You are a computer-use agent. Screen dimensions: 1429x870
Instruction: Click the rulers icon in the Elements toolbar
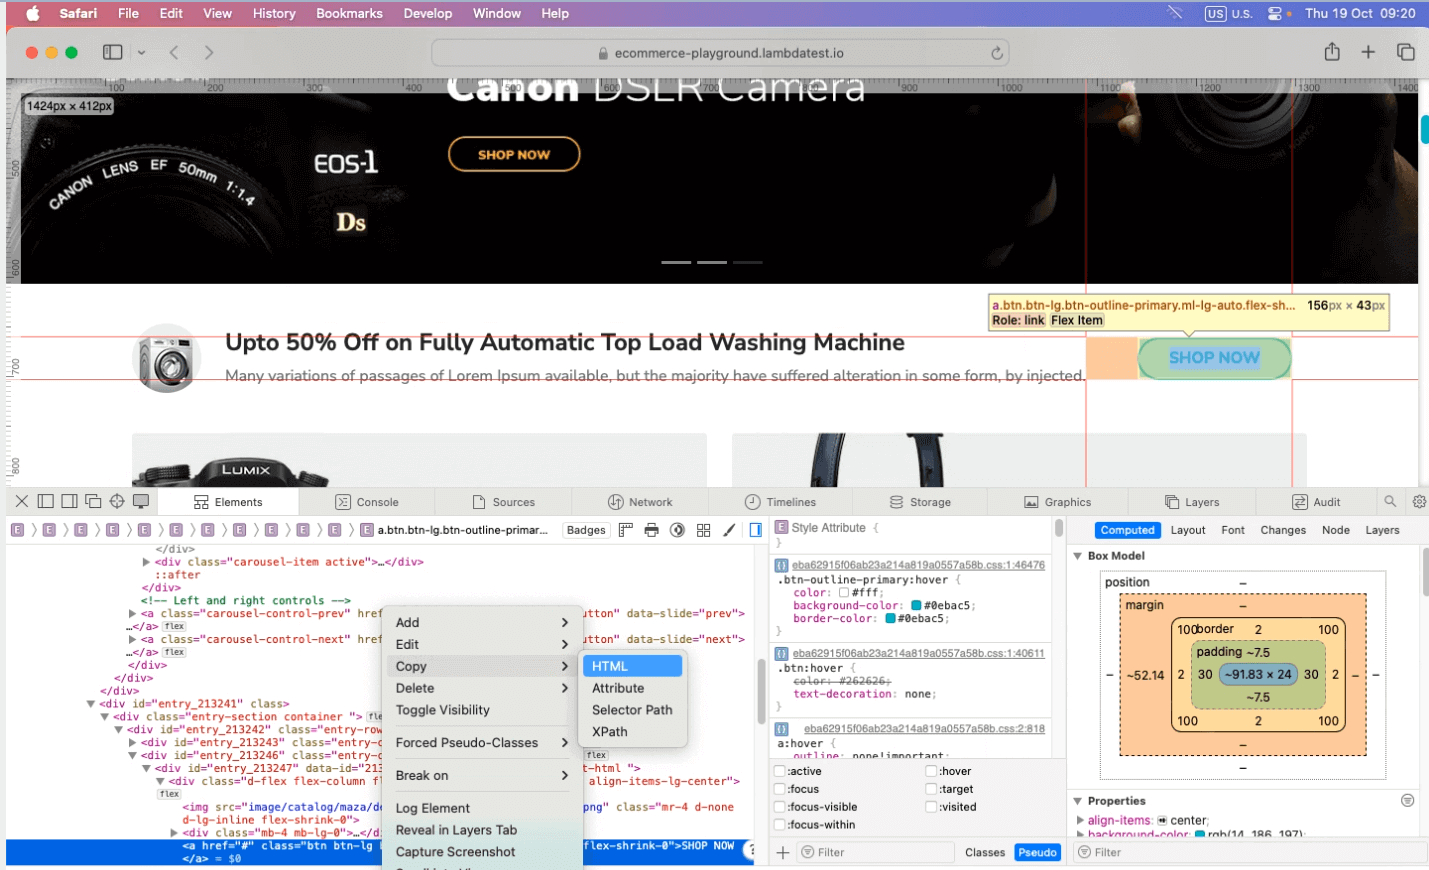(x=626, y=530)
